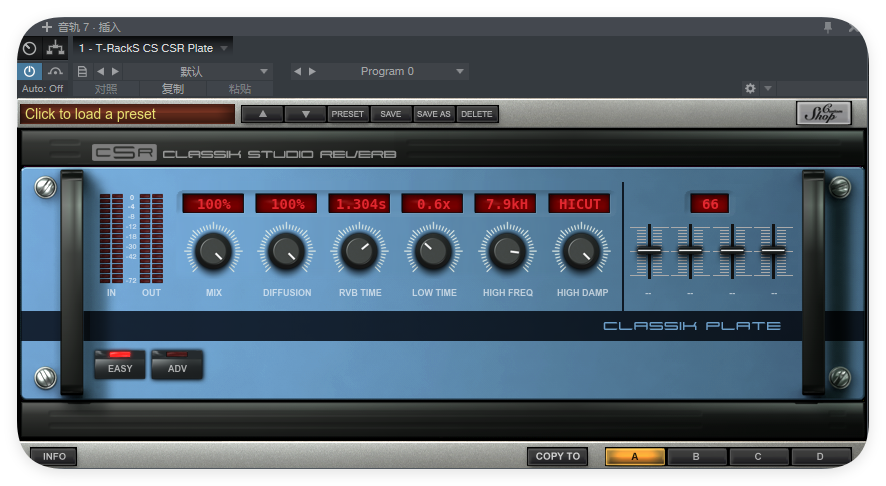Screen dimensions: 886x486
Task: Click the preset down arrow button
Action: coord(306,114)
